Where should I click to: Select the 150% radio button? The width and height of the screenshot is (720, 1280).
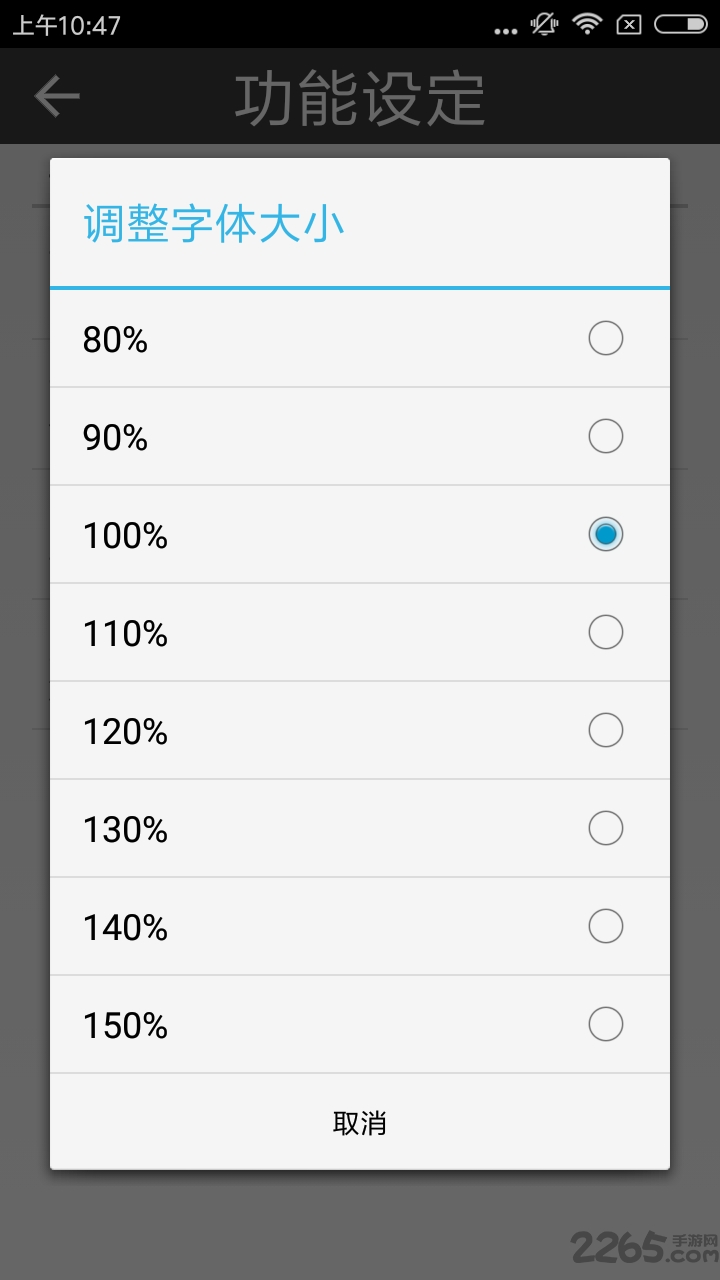(605, 1025)
